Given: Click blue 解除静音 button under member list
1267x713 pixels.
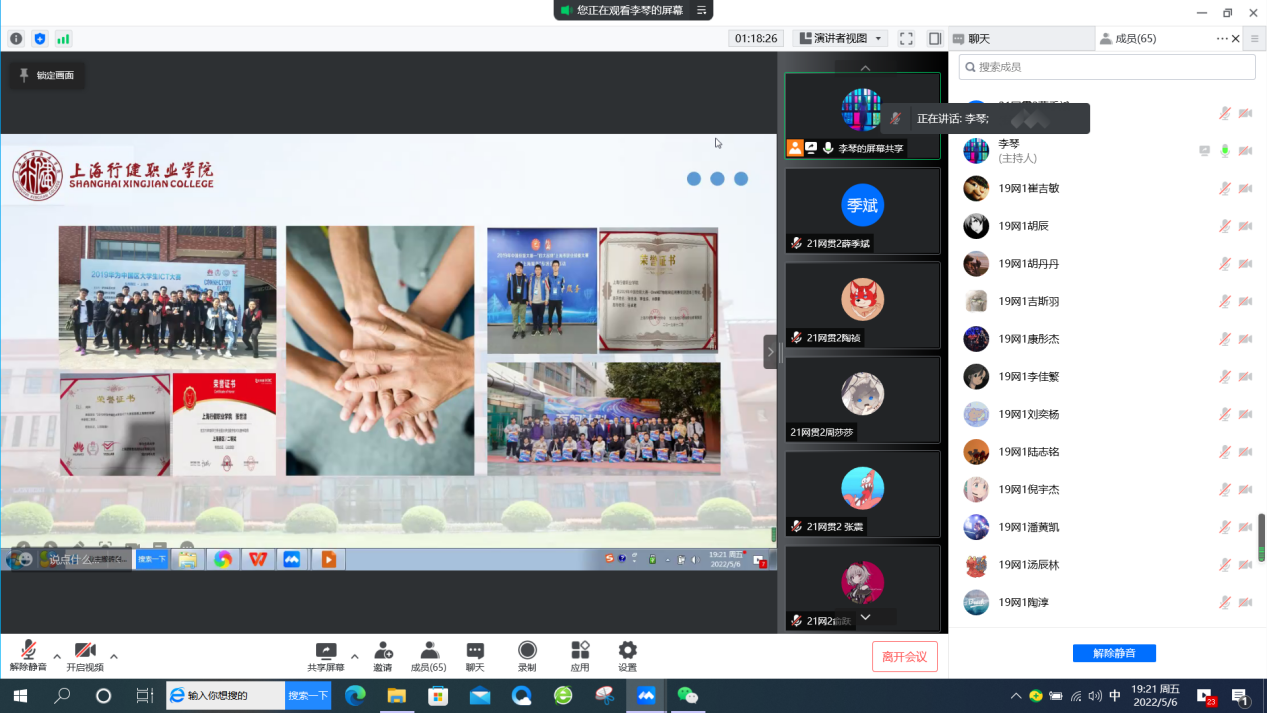Looking at the screenshot, I should (x=1114, y=653).
